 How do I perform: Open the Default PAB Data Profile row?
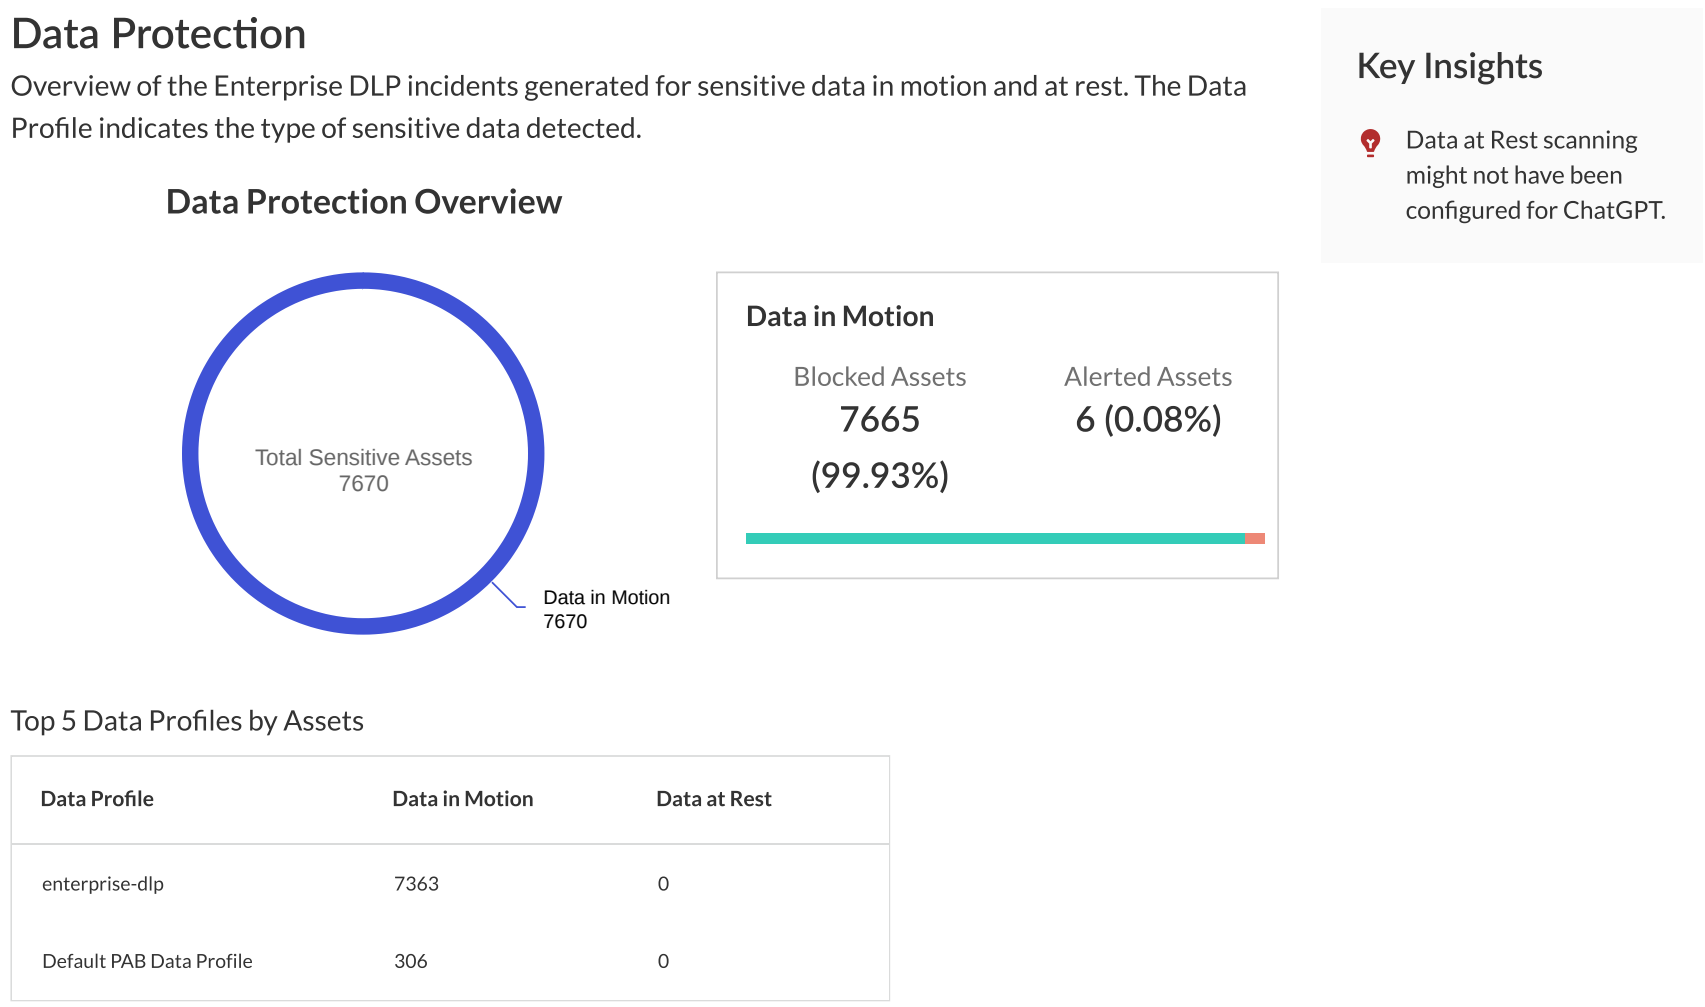(147, 961)
